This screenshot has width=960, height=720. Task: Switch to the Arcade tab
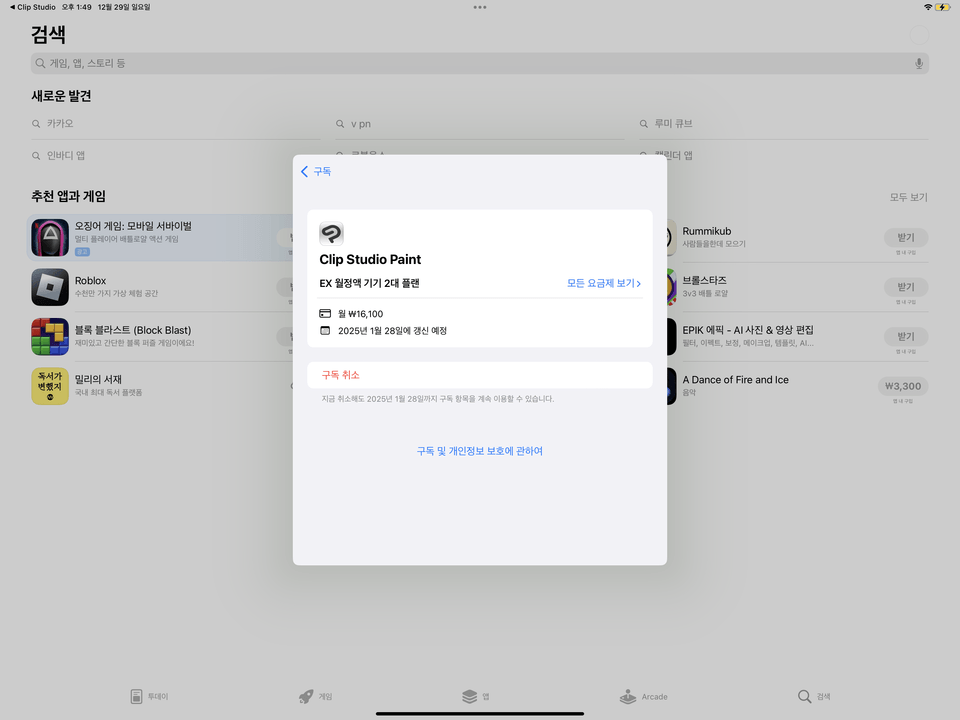643,696
